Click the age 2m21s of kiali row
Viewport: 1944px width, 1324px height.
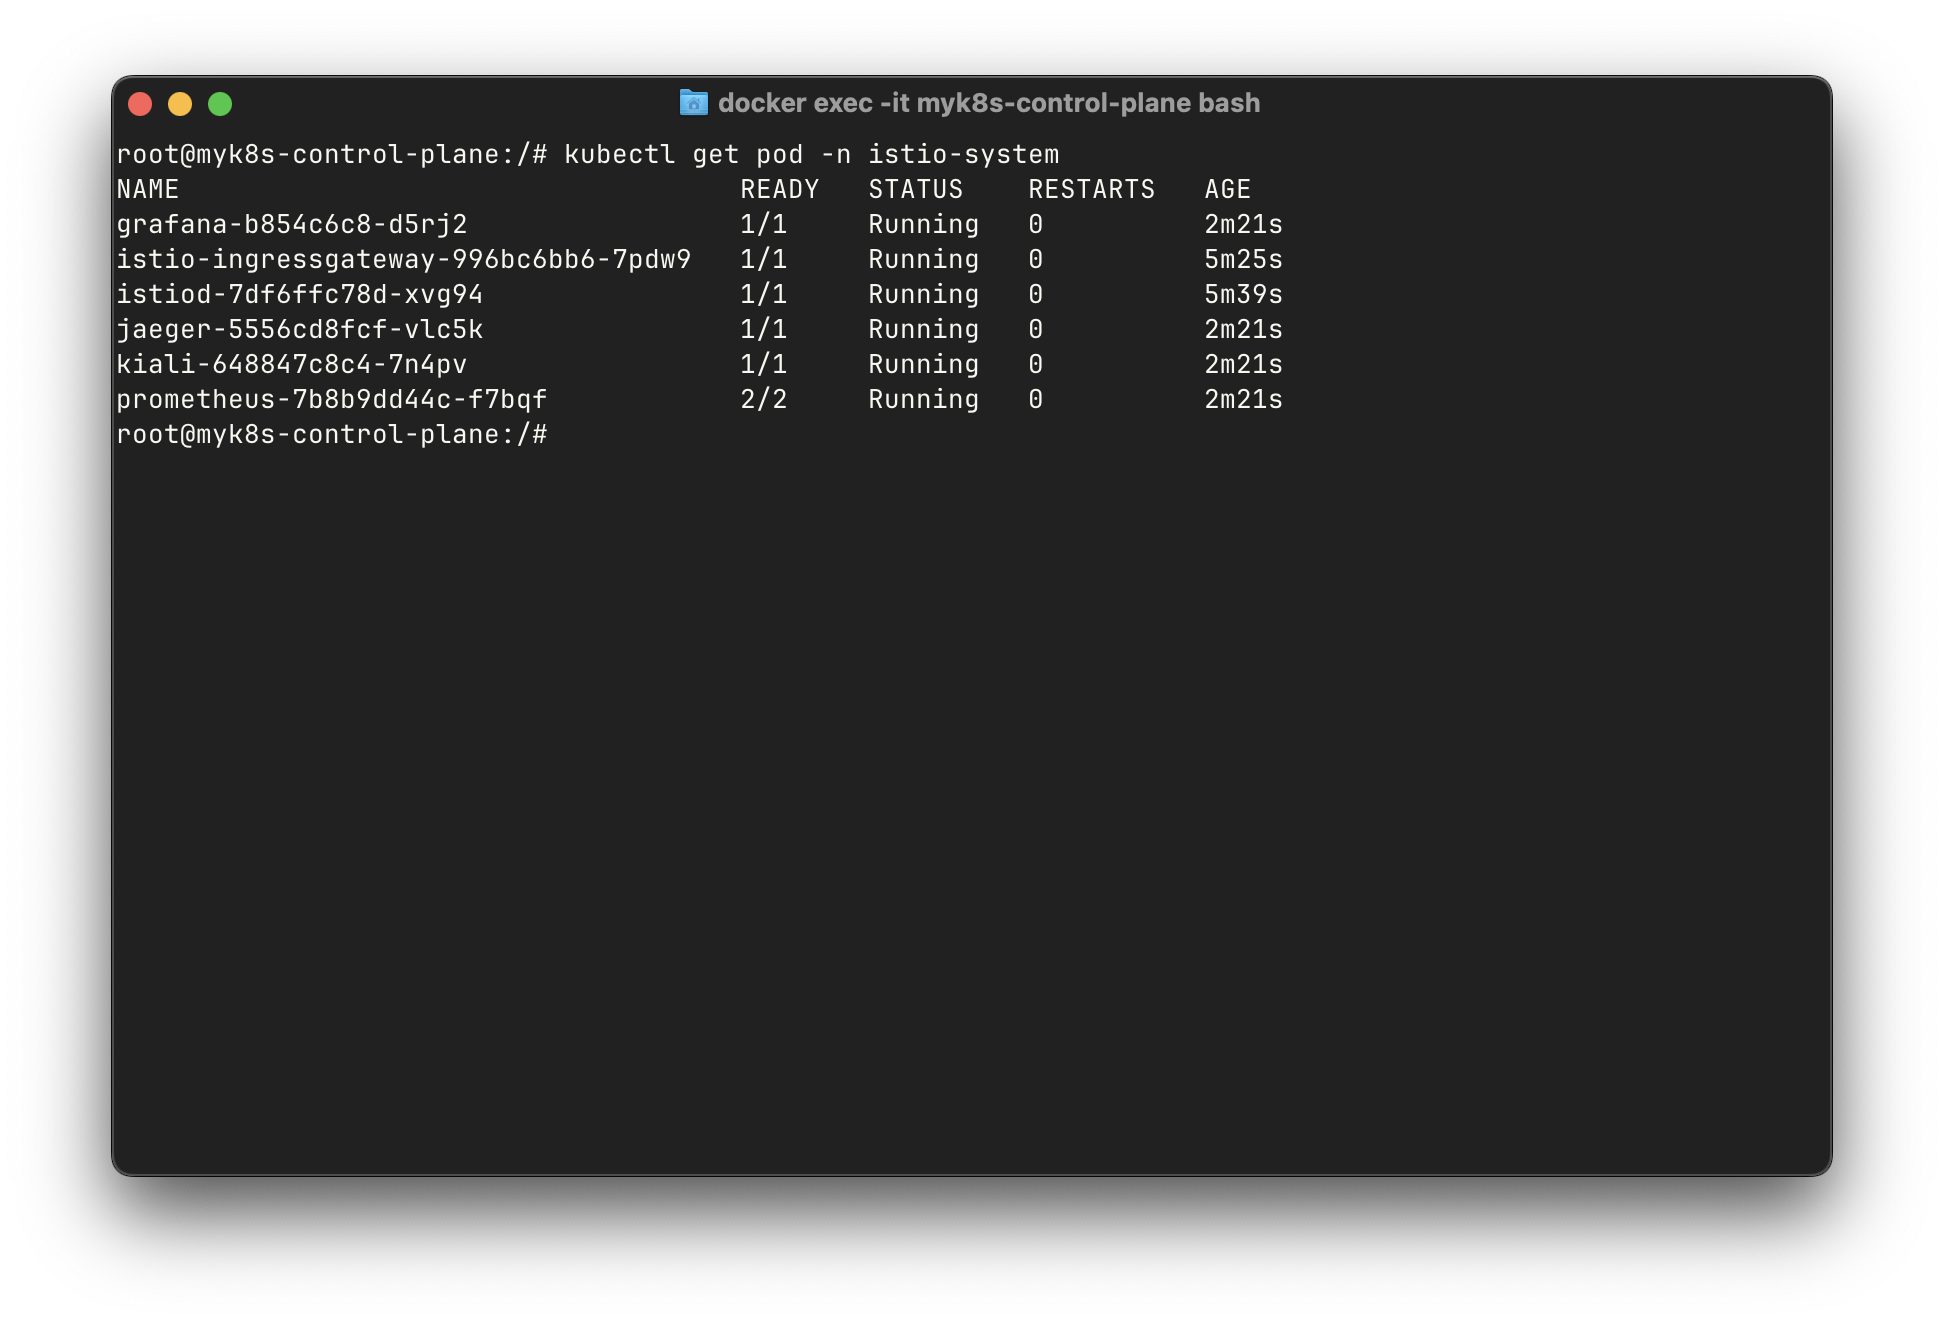click(x=1244, y=365)
